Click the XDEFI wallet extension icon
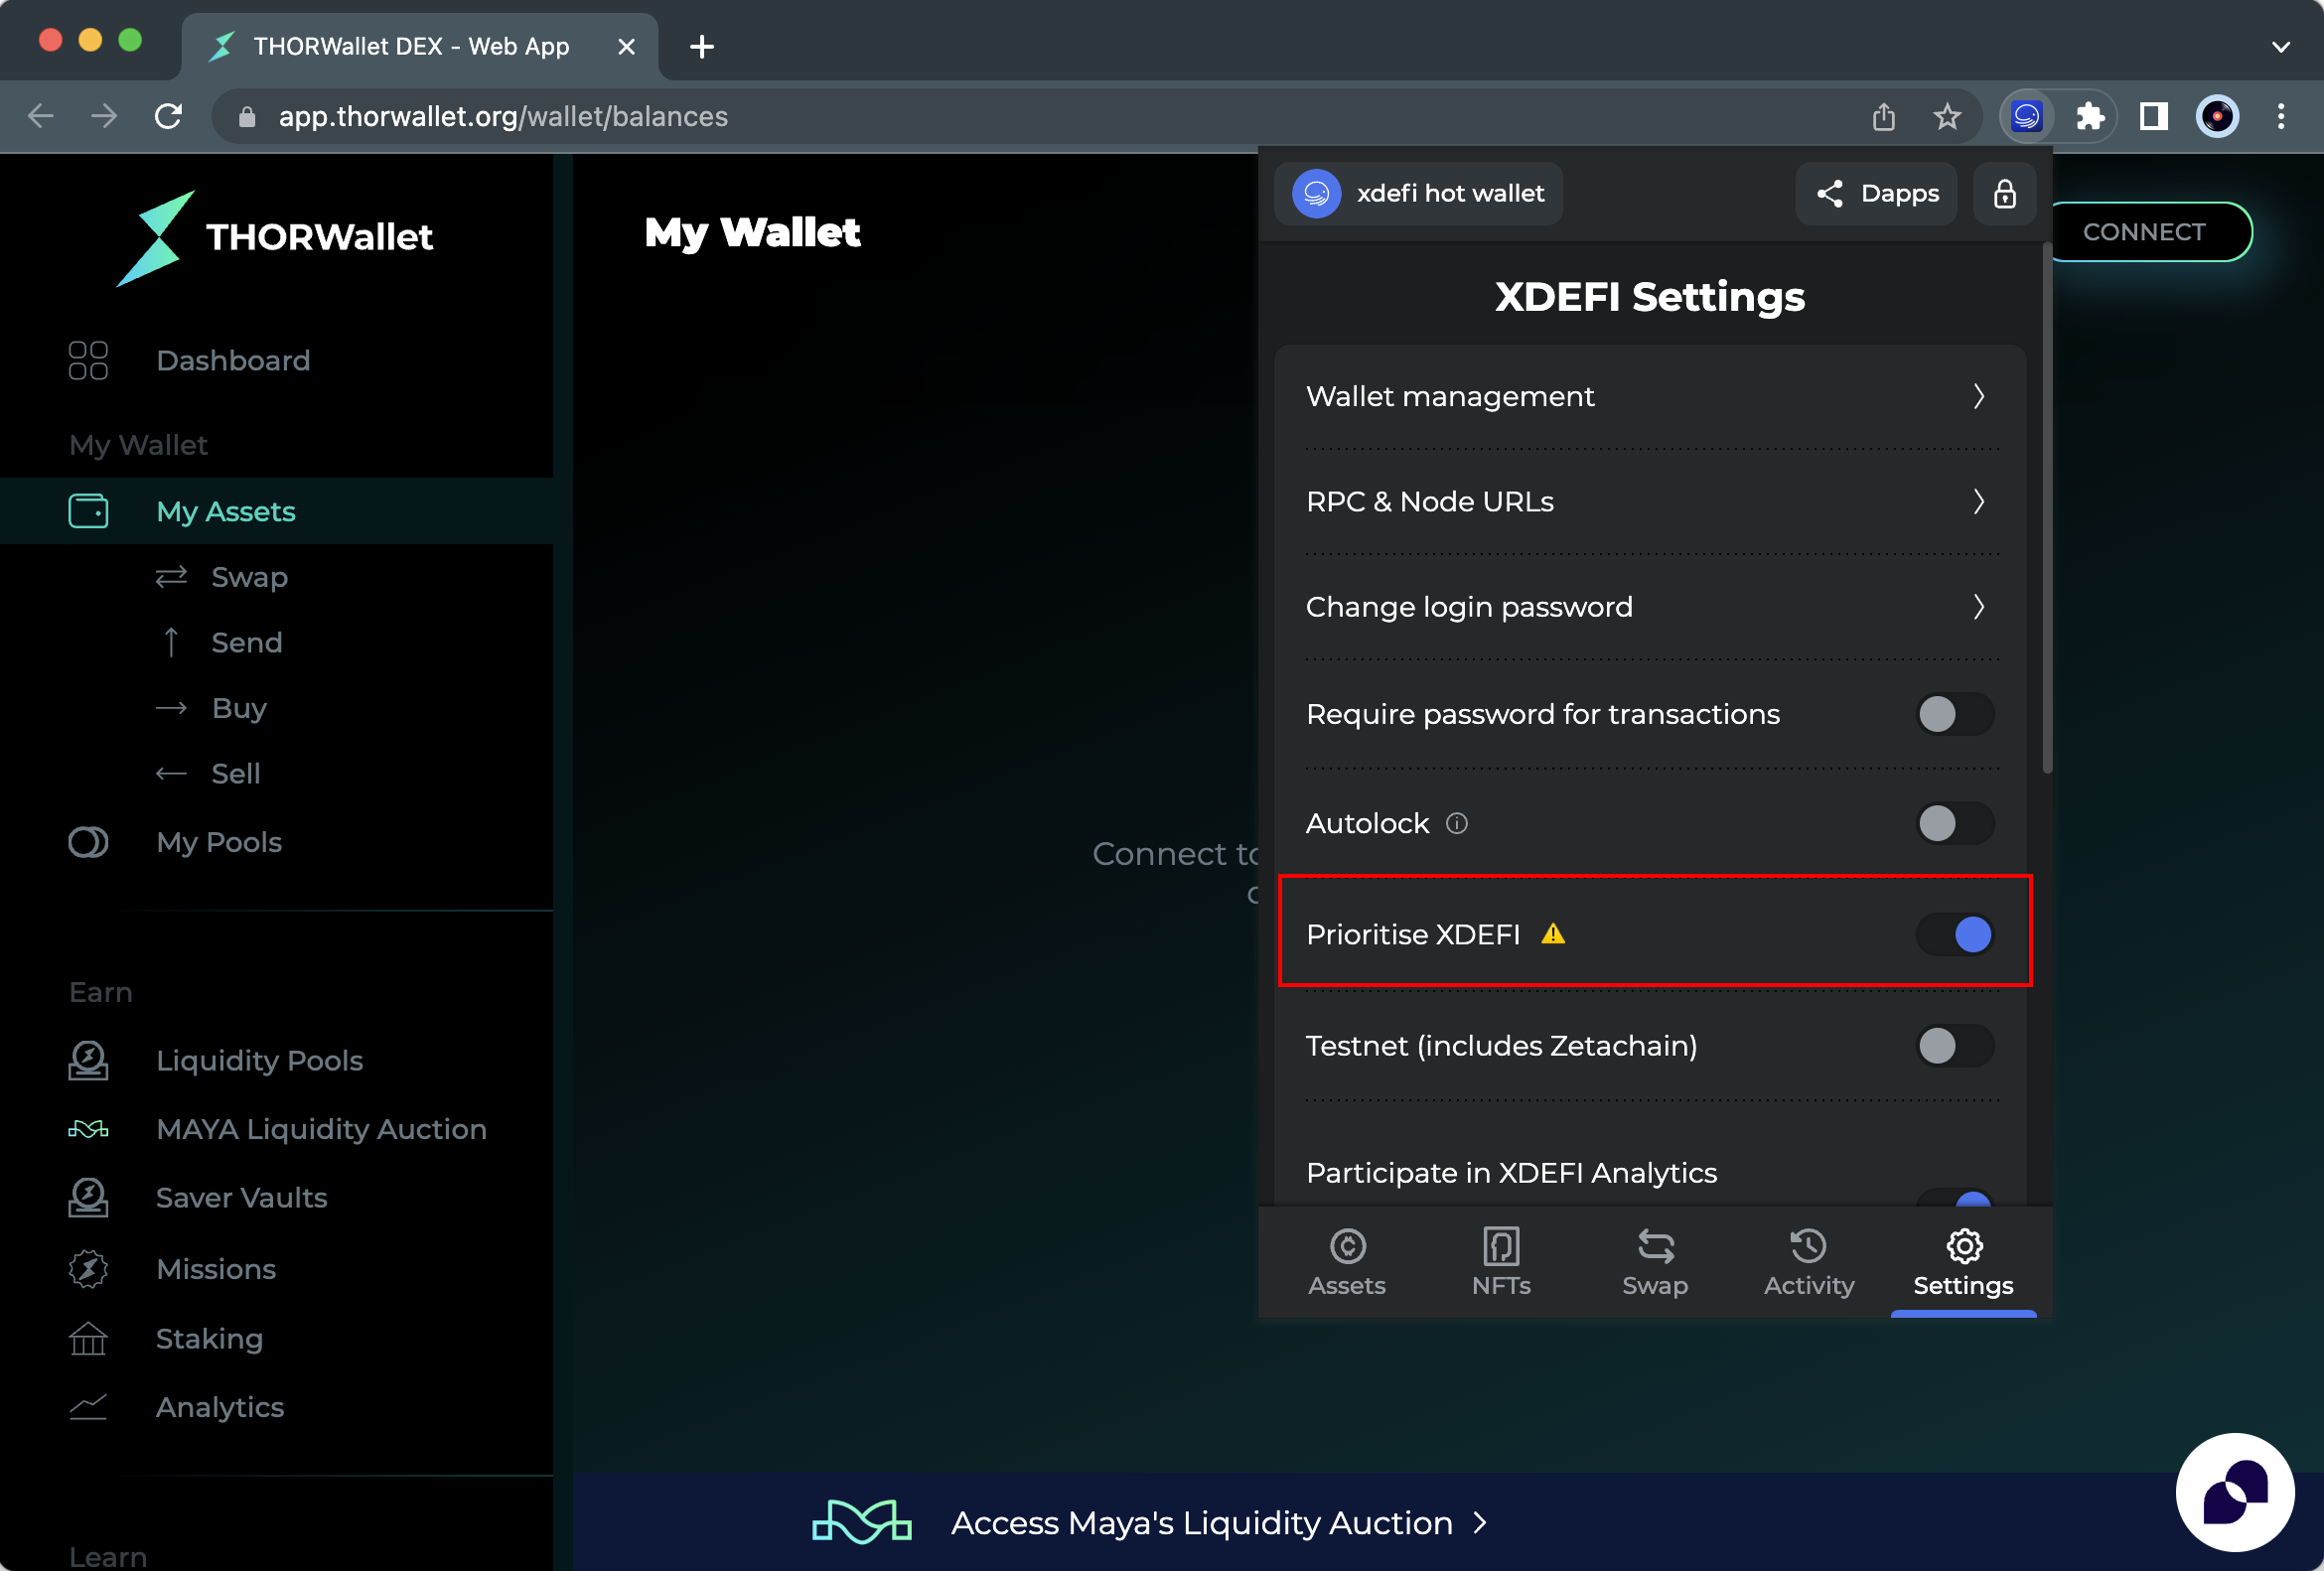Image resolution: width=2324 pixels, height=1571 pixels. [2026, 117]
